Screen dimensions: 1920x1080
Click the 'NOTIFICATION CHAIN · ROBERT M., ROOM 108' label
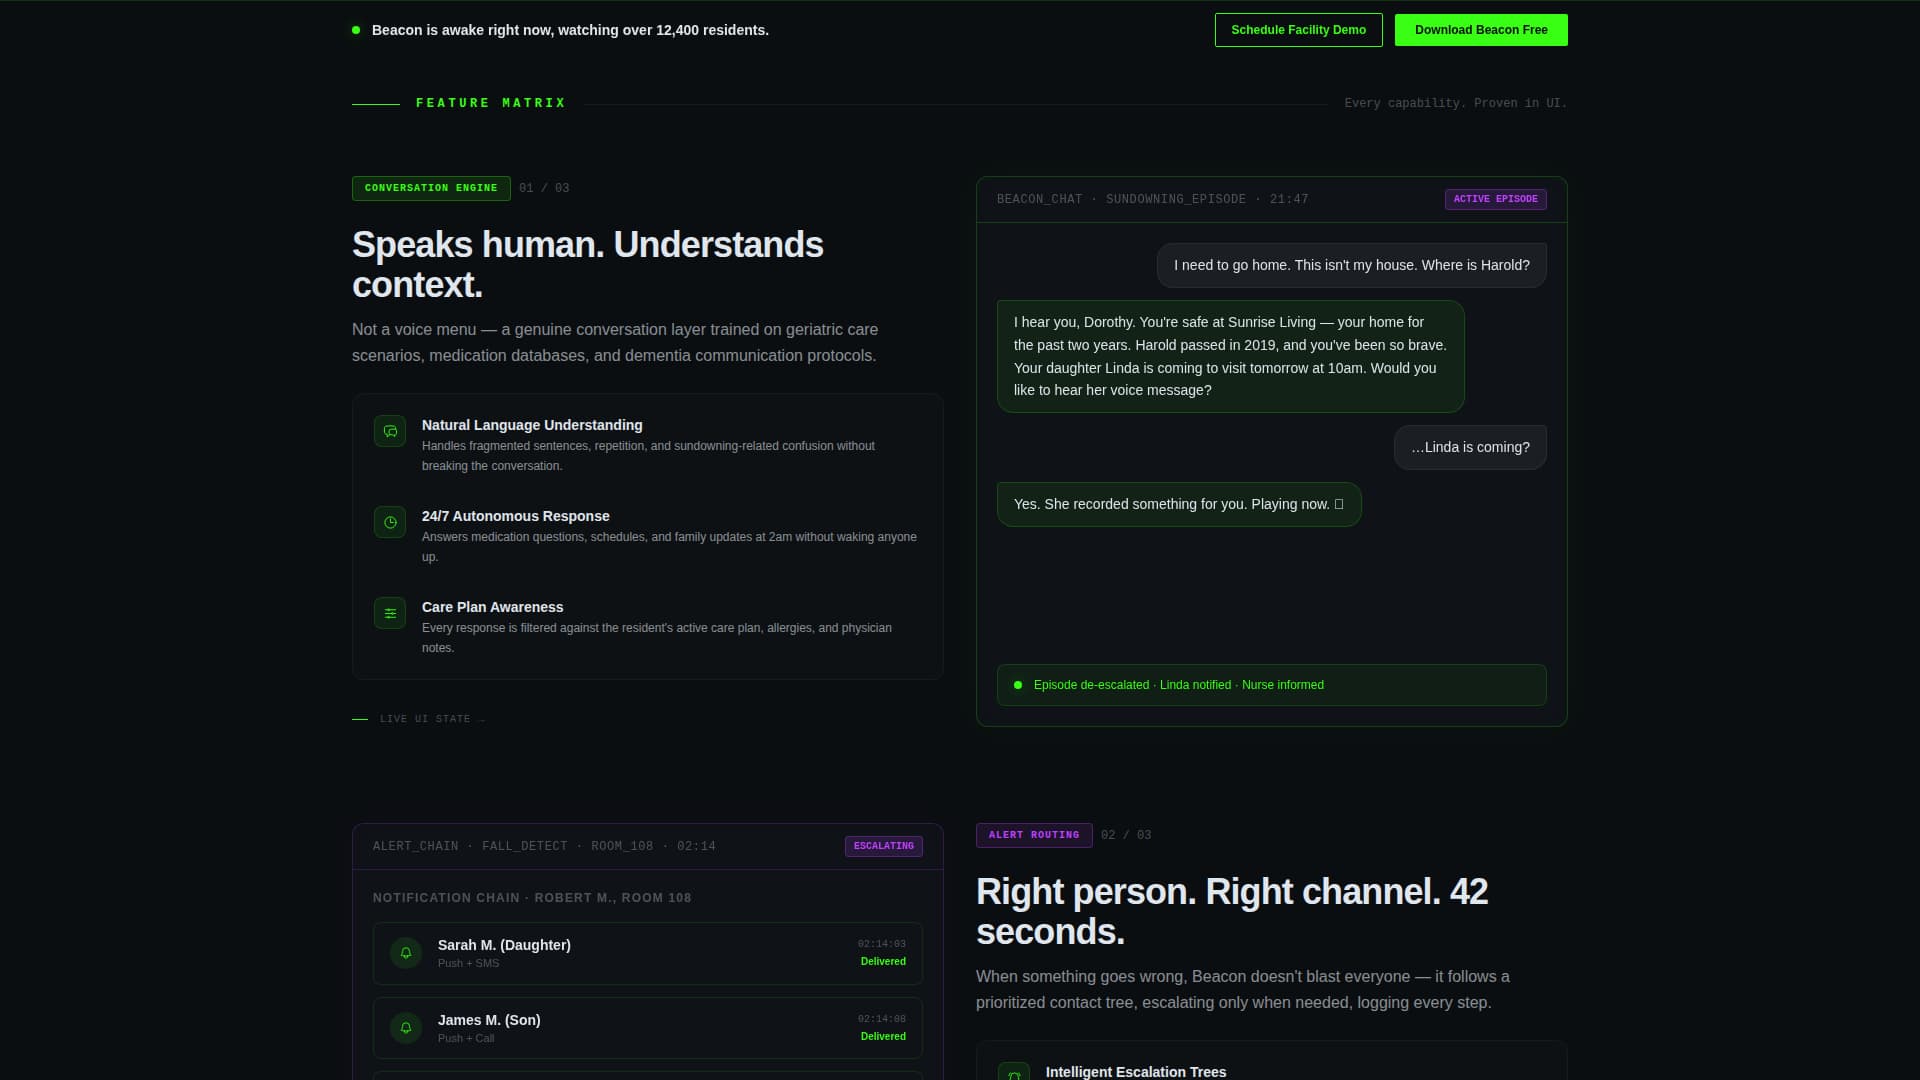(532, 898)
